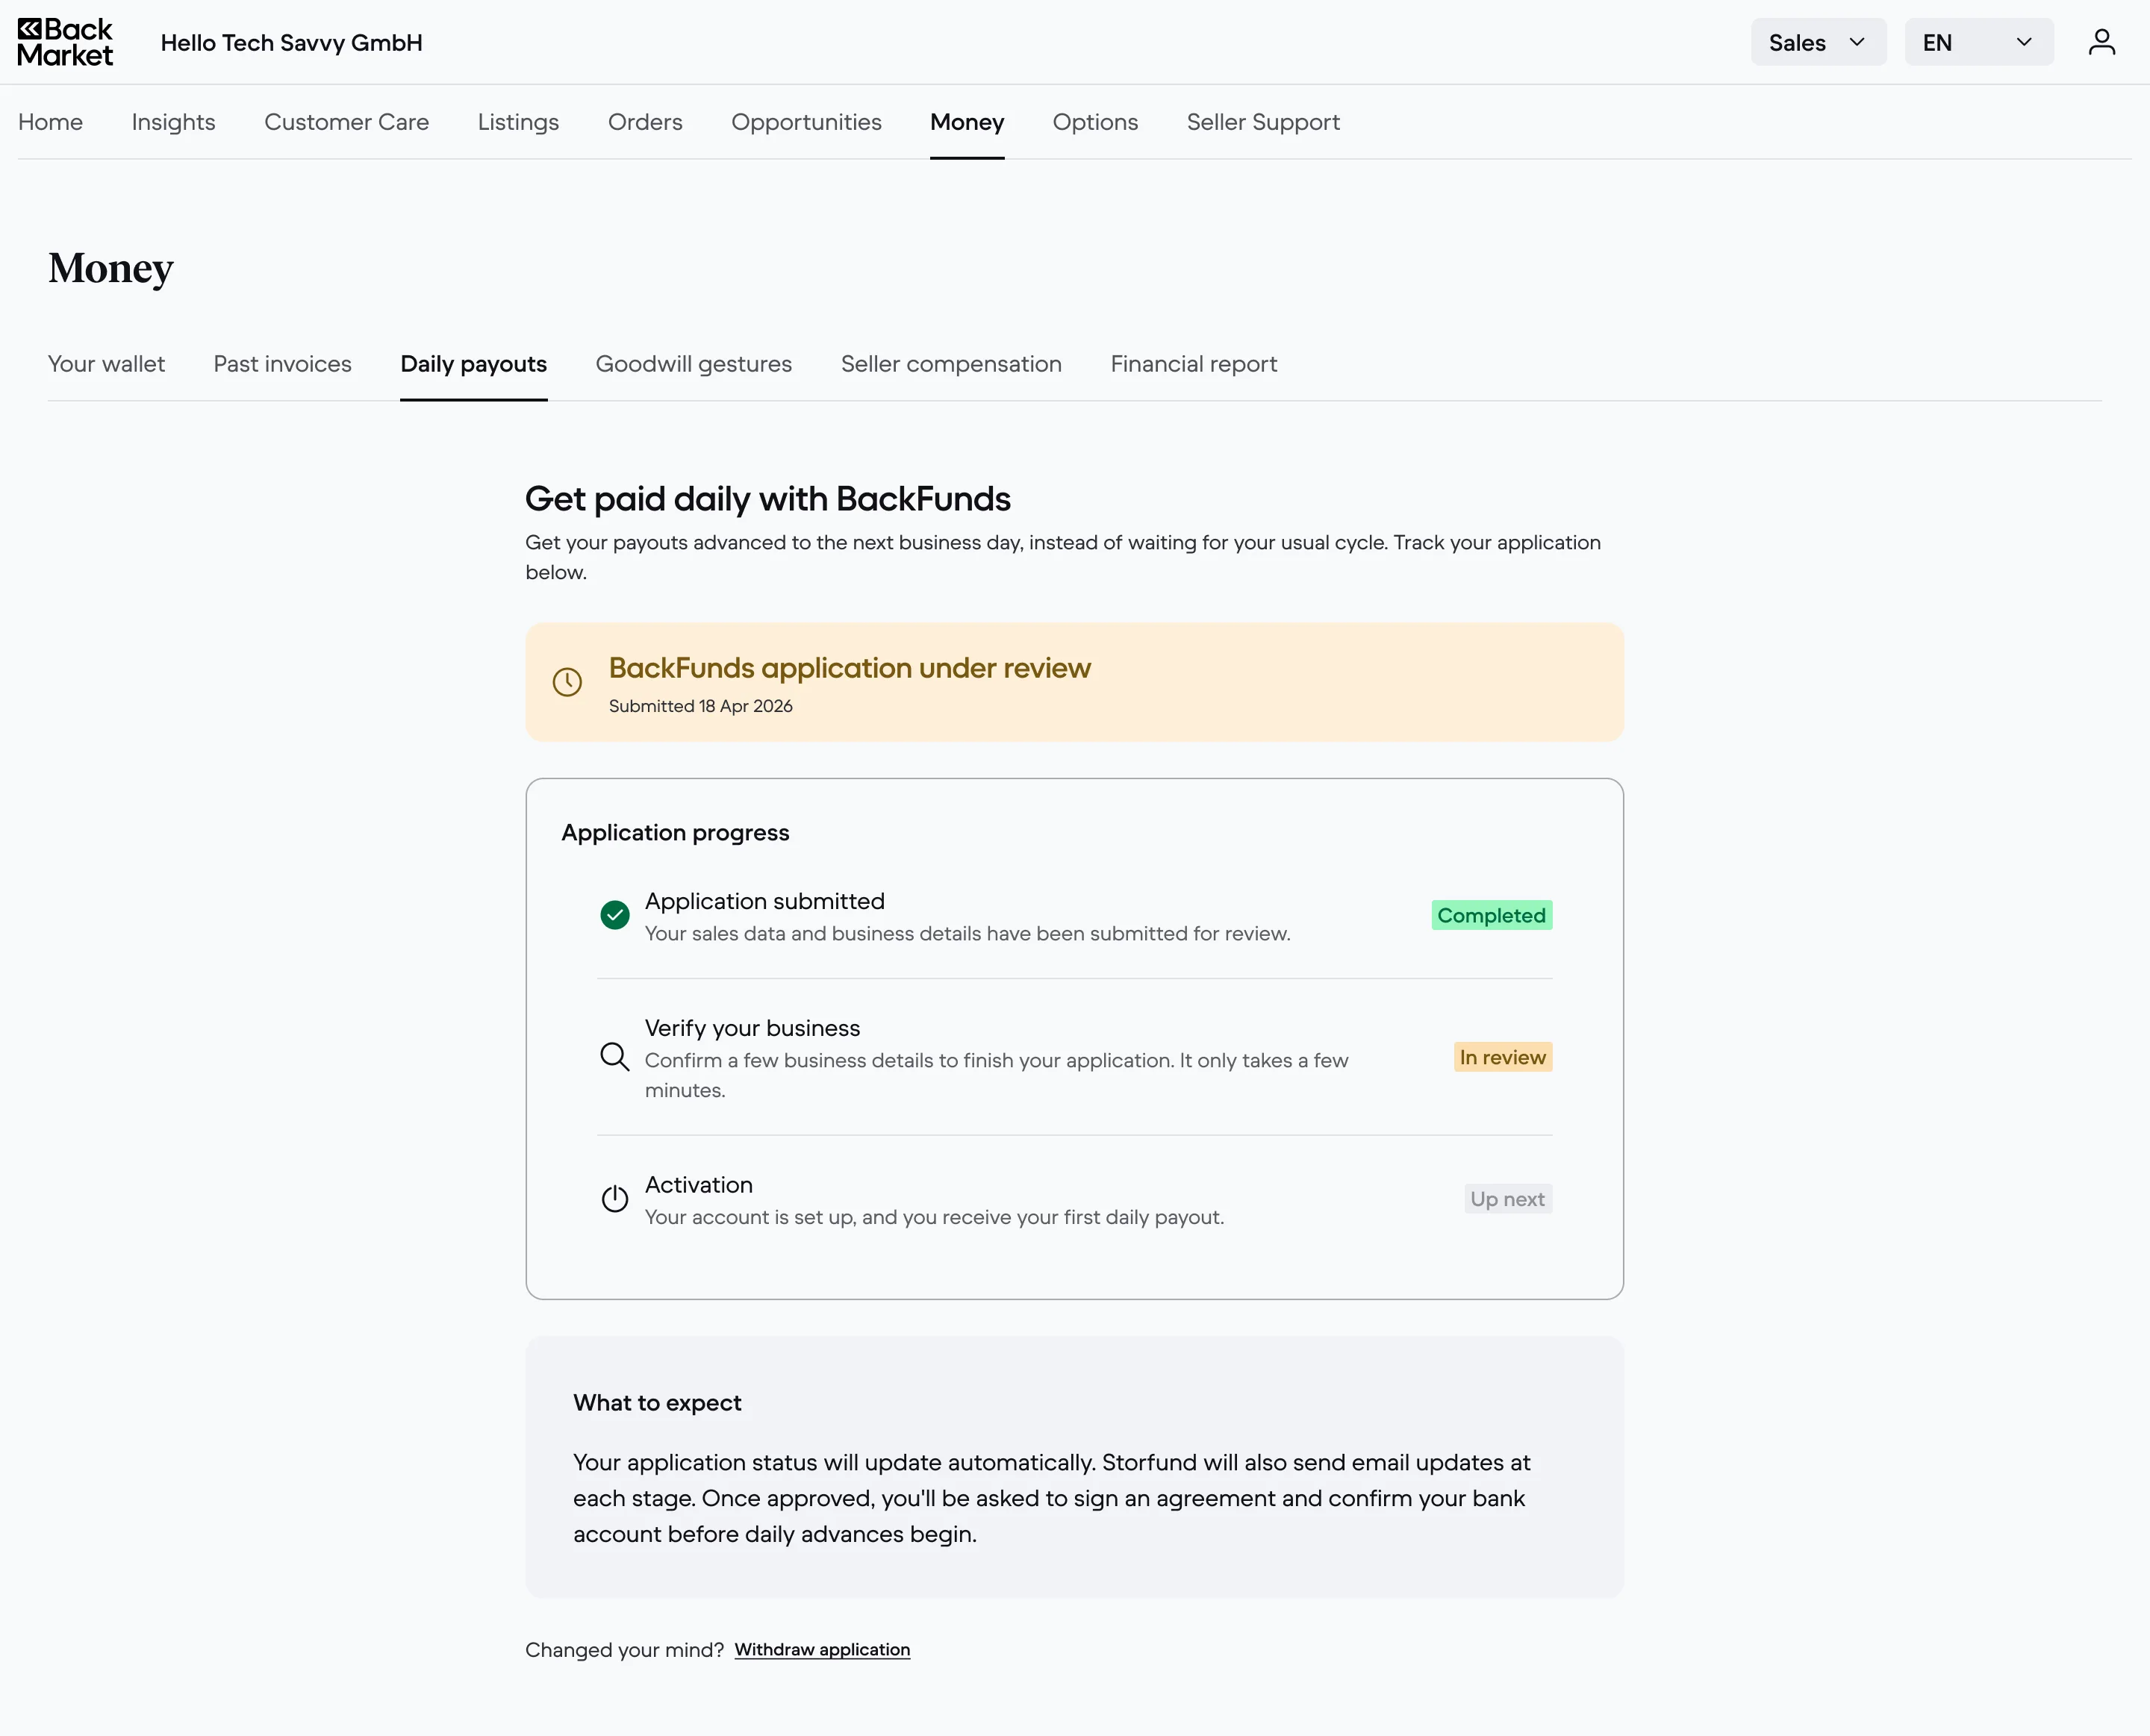Click the Hello Tech Savvy GmbH name
The height and width of the screenshot is (1736, 2150).
point(291,42)
